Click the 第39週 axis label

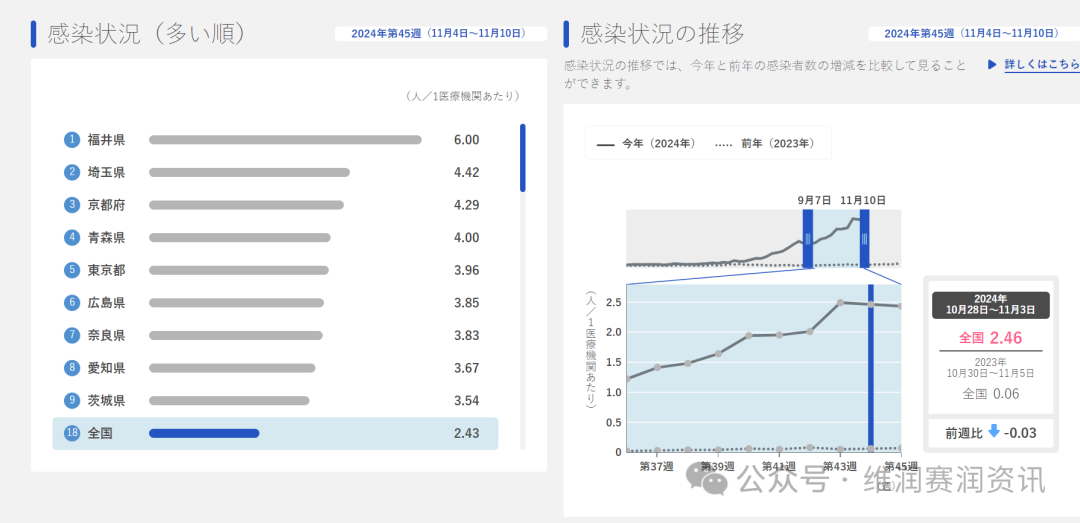[717, 466]
